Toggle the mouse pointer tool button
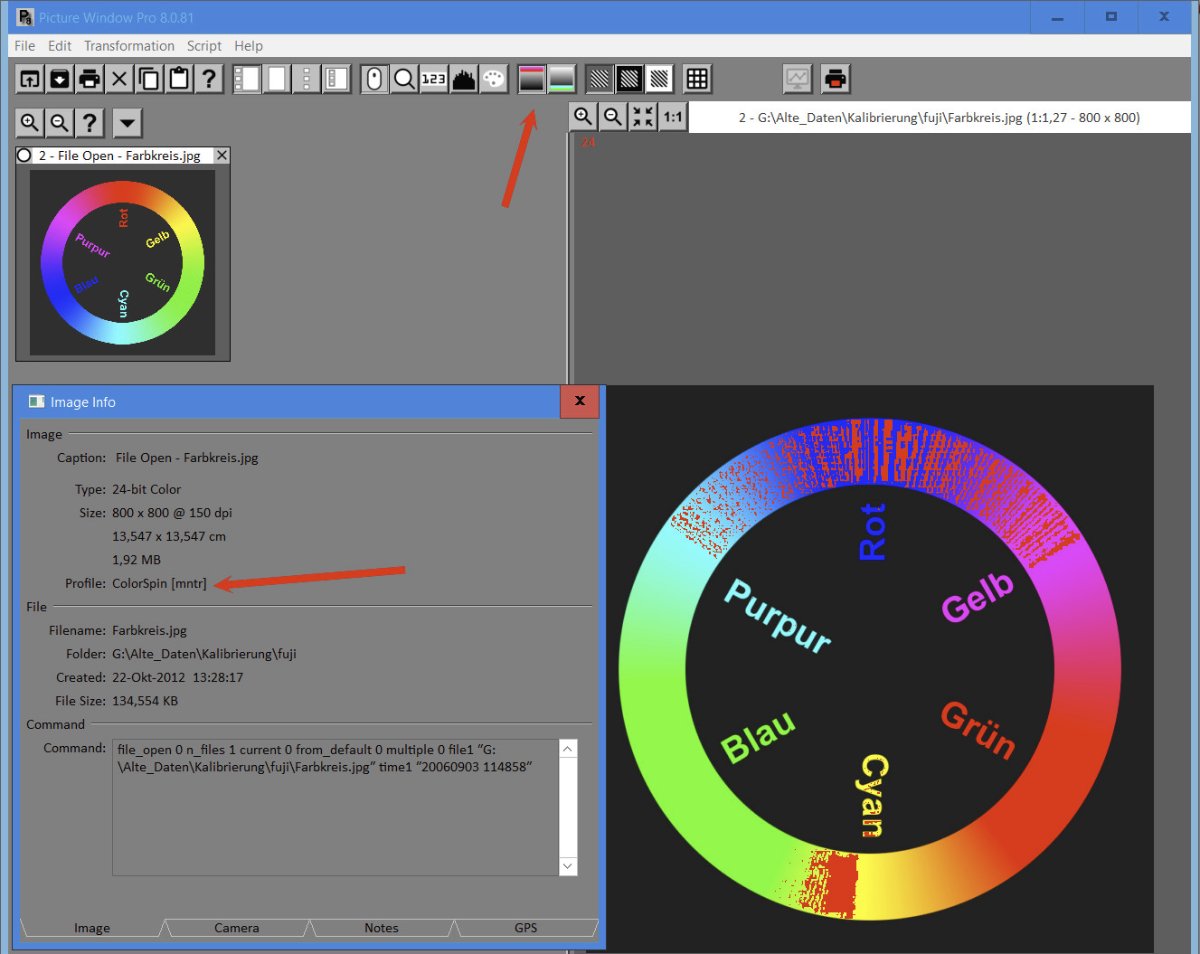This screenshot has height=954, width=1200. 374,79
